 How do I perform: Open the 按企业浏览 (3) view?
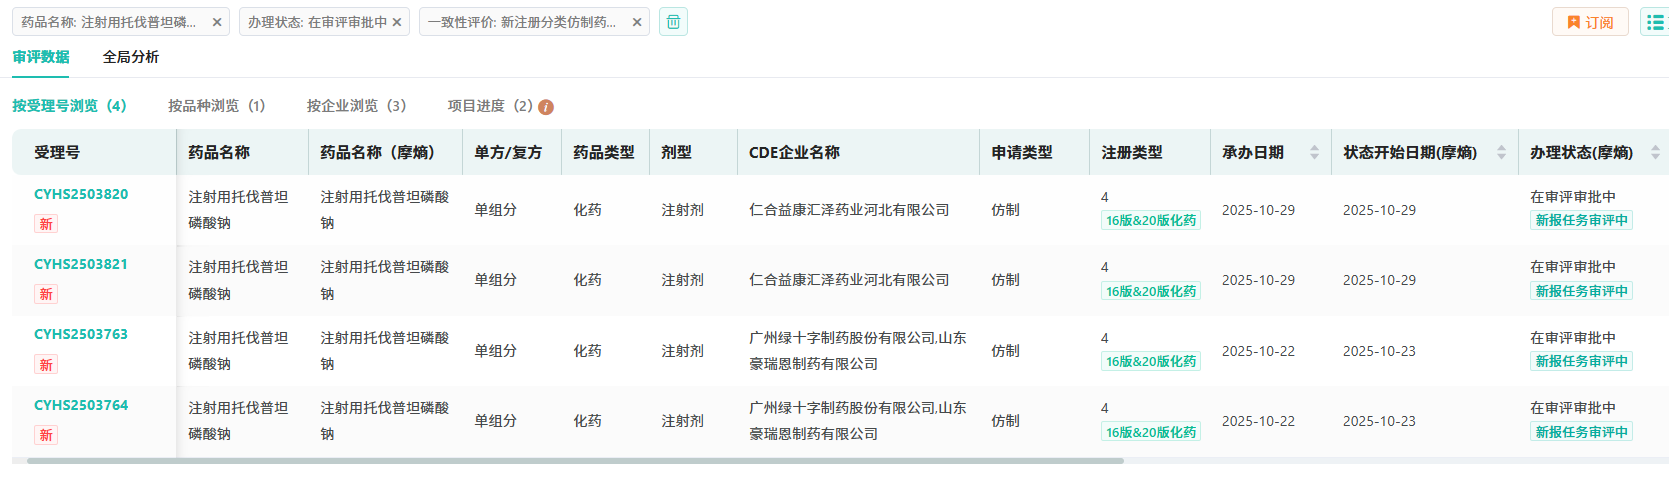[x=356, y=106]
